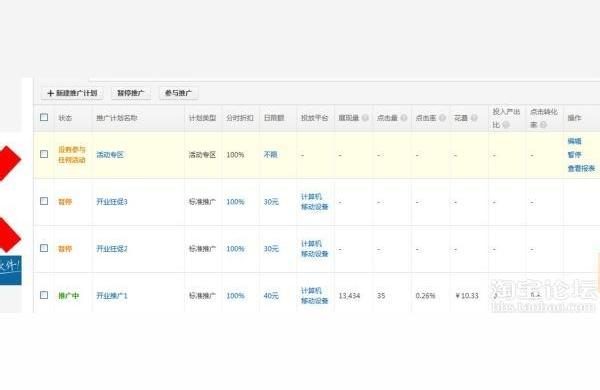Click the 0.26% click rate value
Screen dimensions: 600x390
[426, 296]
